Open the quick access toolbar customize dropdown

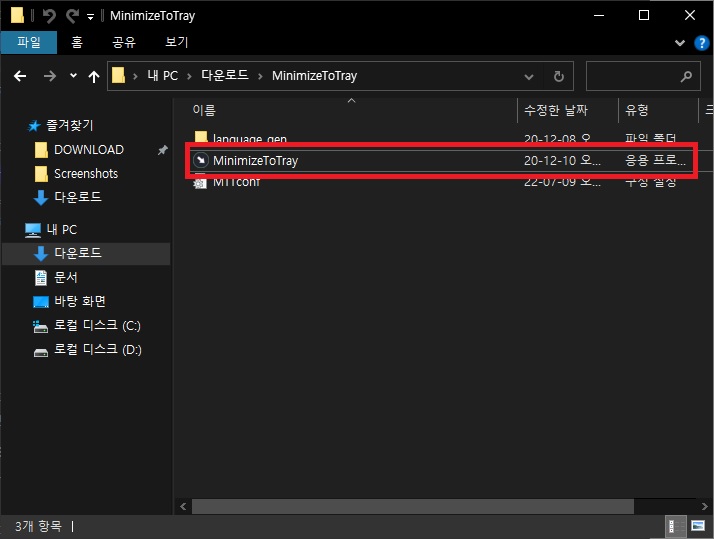90,17
